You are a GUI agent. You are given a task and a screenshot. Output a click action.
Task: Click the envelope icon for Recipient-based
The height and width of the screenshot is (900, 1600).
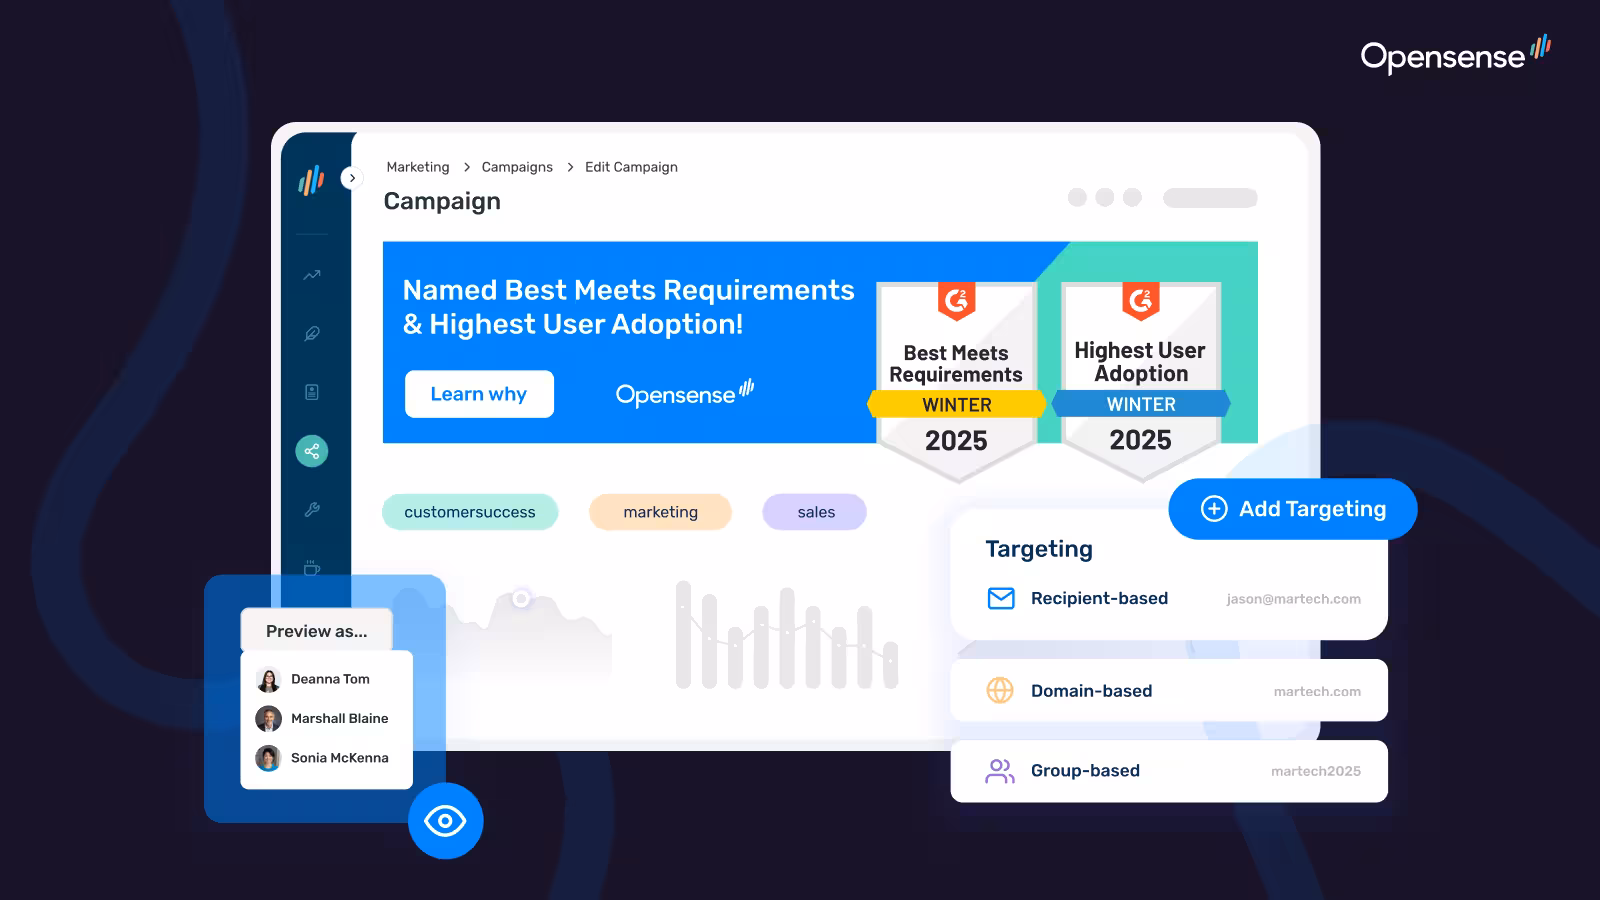click(1001, 598)
